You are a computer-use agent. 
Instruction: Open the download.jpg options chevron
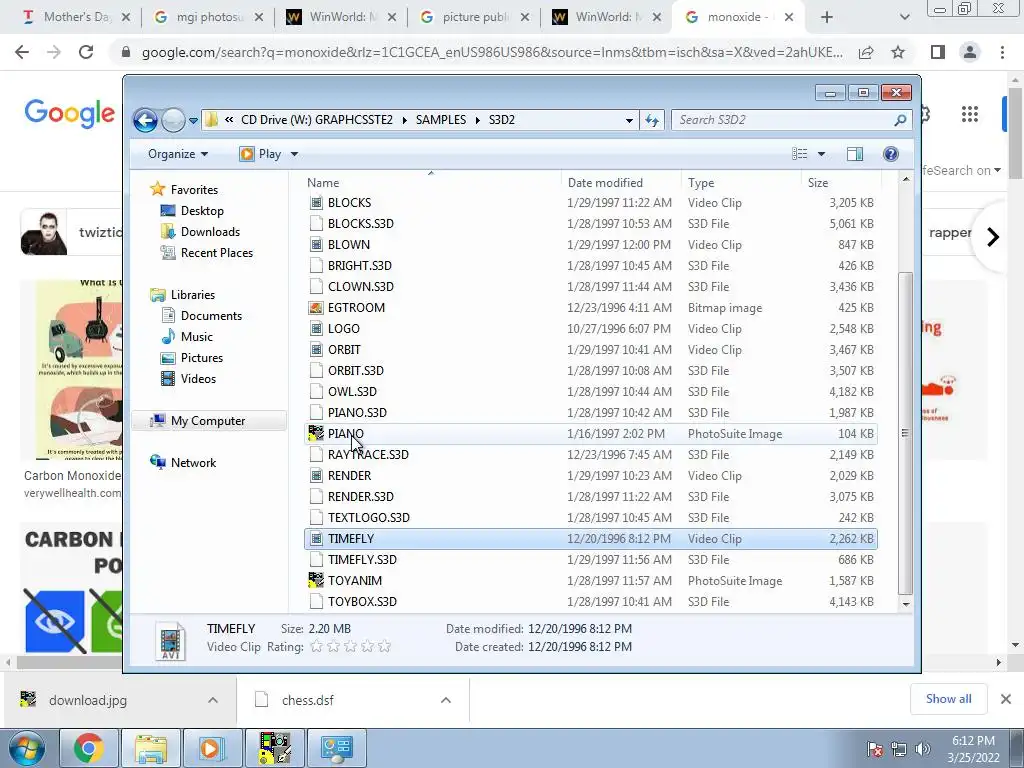tap(213, 700)
